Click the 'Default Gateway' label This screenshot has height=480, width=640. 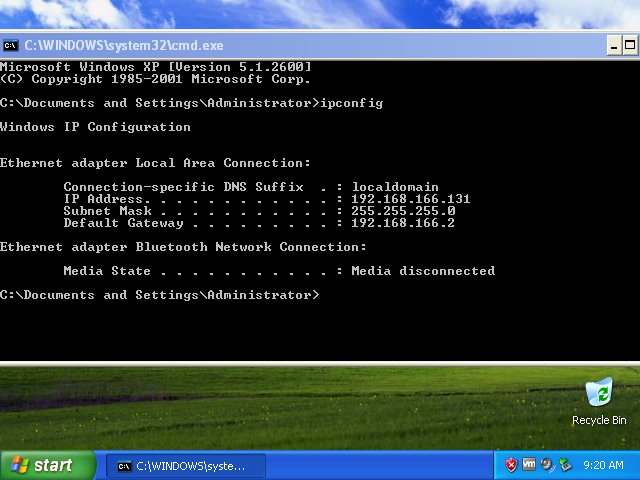coord(123,223)
